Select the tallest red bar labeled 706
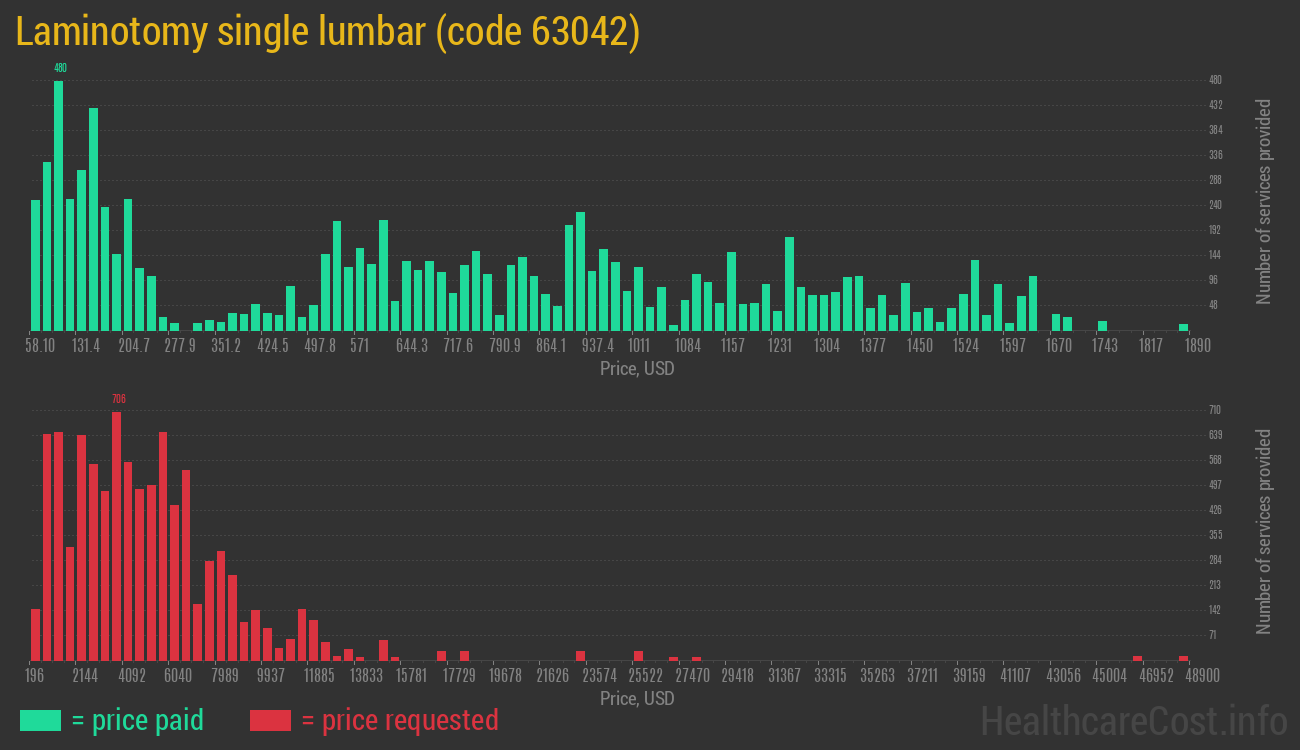The width and height of the screenshot is (1300, 750). pyautogui.click(x=117, y=535)
